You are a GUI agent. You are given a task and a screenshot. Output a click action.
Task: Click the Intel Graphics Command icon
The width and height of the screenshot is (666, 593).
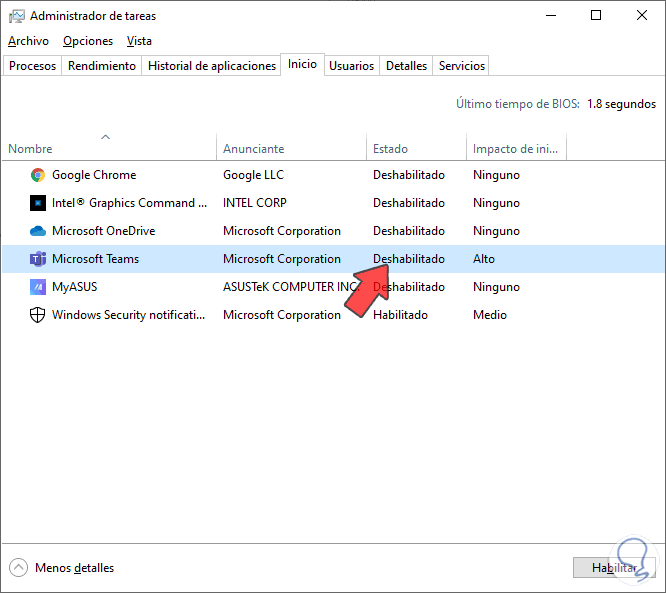(38, 203)
